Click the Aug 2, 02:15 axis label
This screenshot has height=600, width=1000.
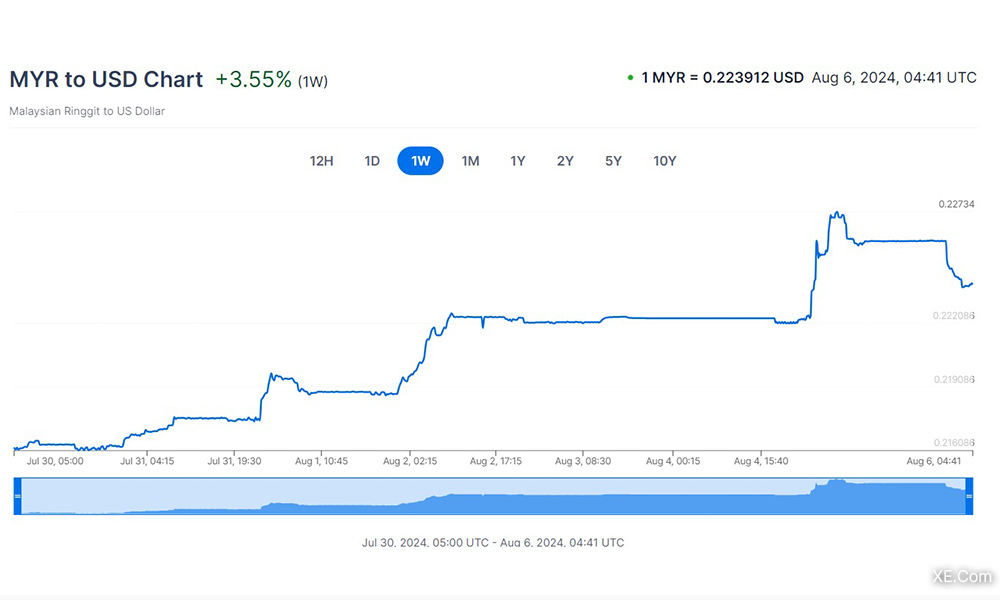pyautogui.click(x=410, y=461)
